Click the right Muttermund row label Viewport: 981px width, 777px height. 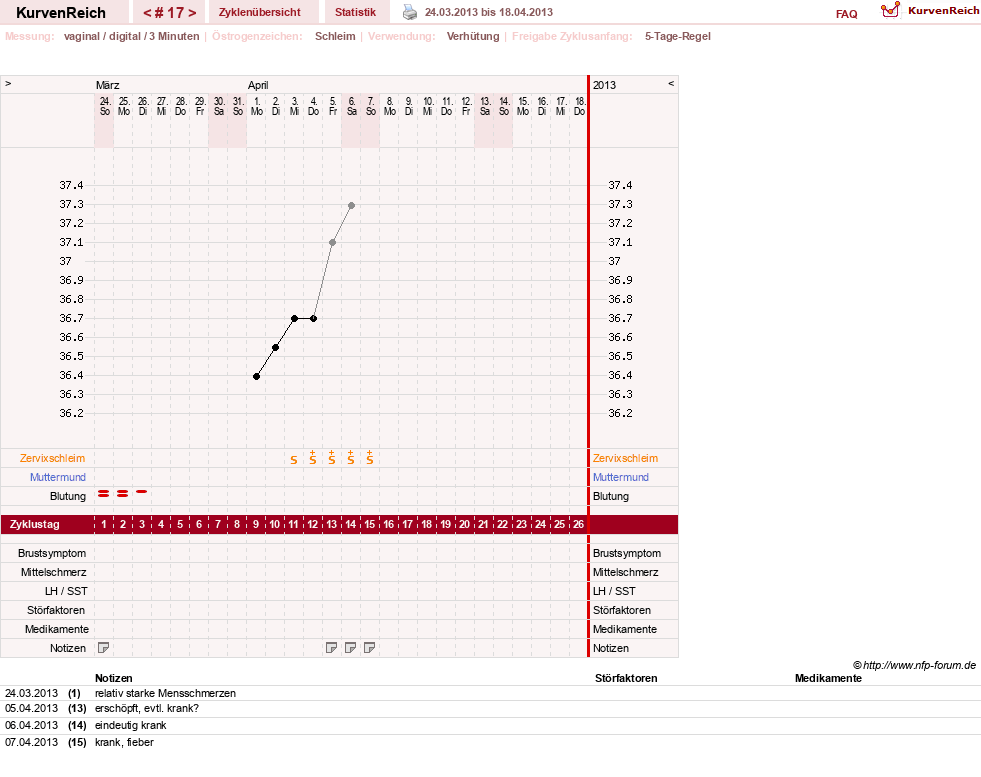[x=621, y=477]
